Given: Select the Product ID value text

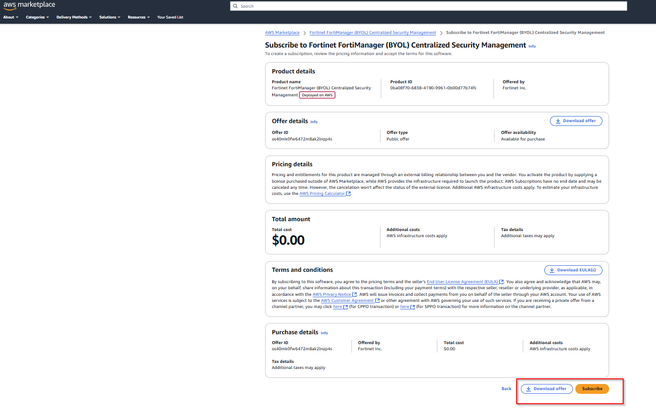Looking at the screenshot, I should coord(433,88).
